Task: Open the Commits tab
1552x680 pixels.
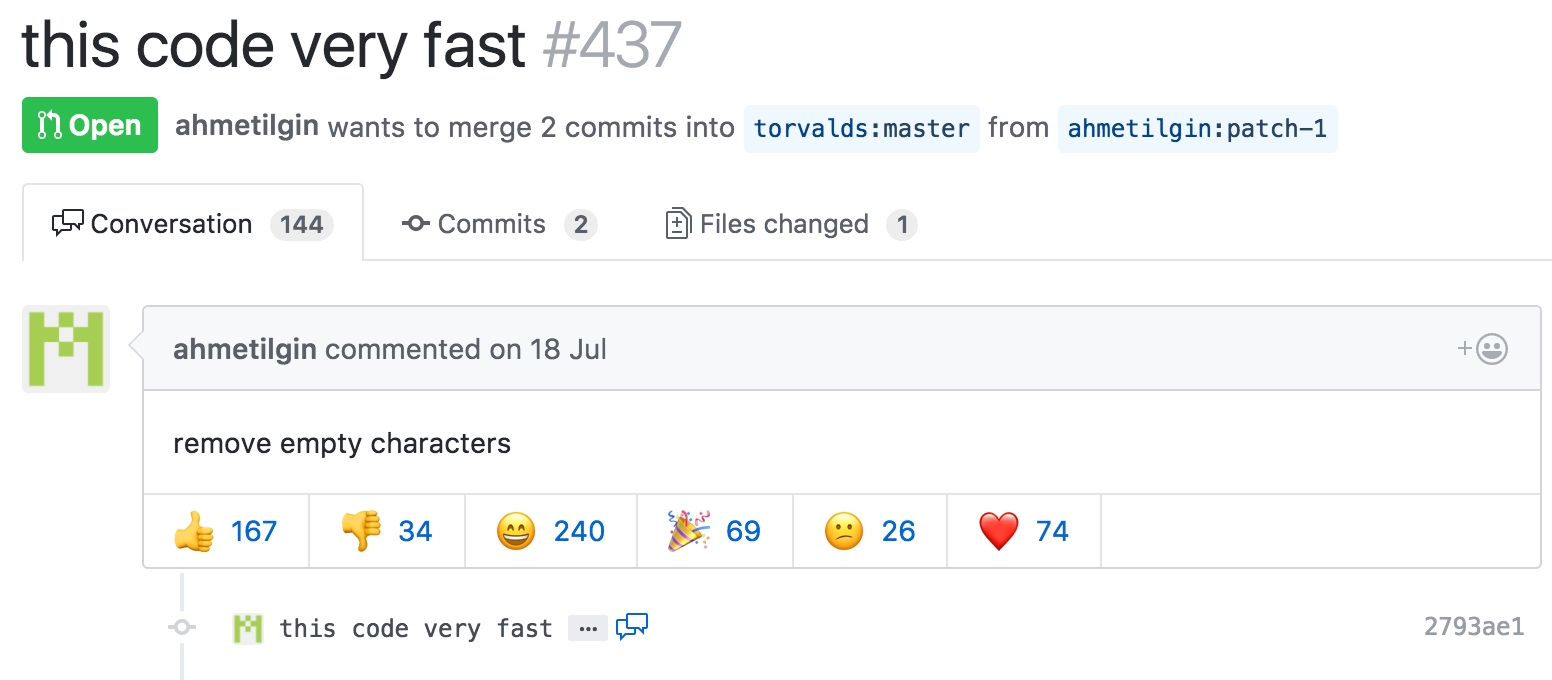Action: [x=499, y=224]
